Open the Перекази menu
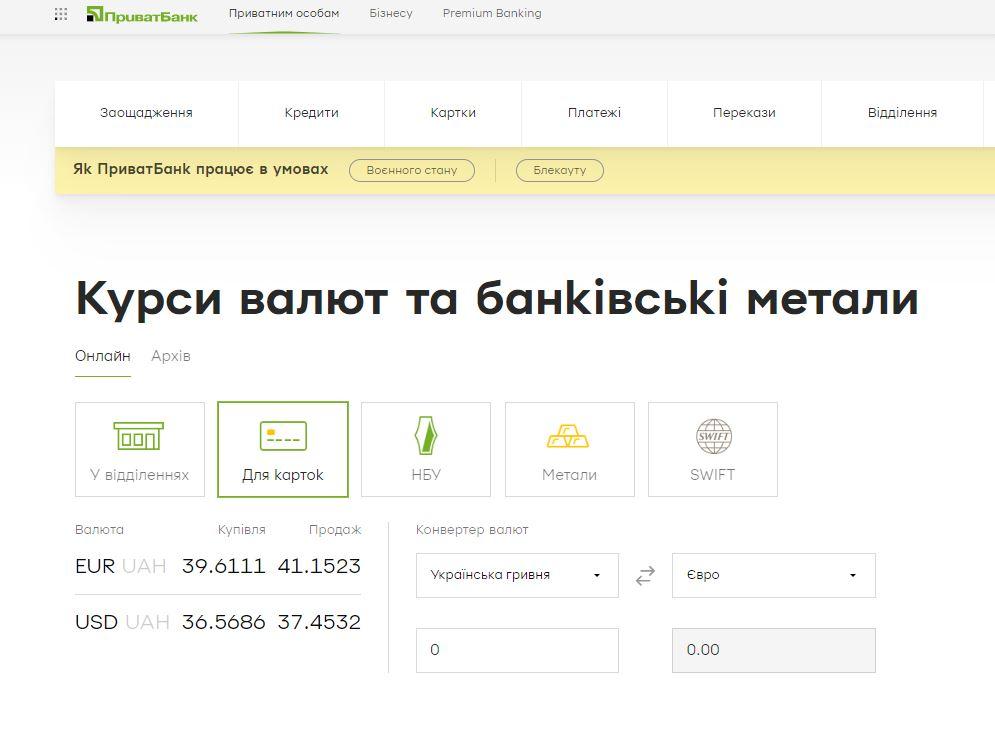The height and width of the screenshot is (745, 995). 744,113
